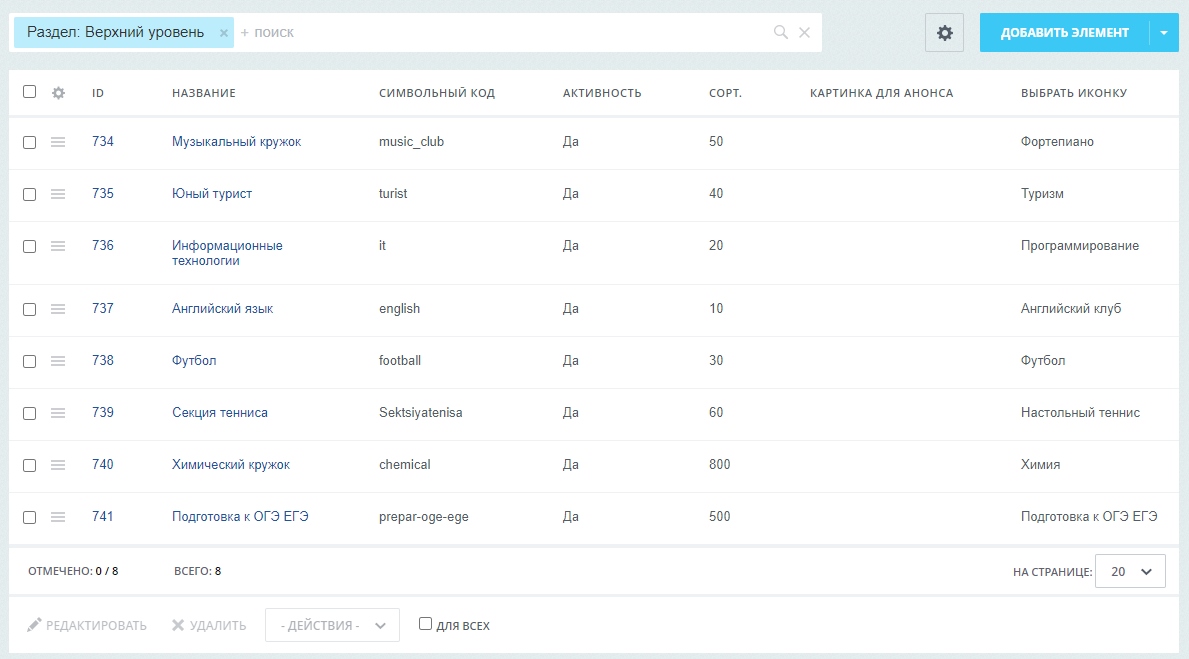Screen dimensions: 1189x659
Task: Click the Удалить button
Action: [209, 626]
